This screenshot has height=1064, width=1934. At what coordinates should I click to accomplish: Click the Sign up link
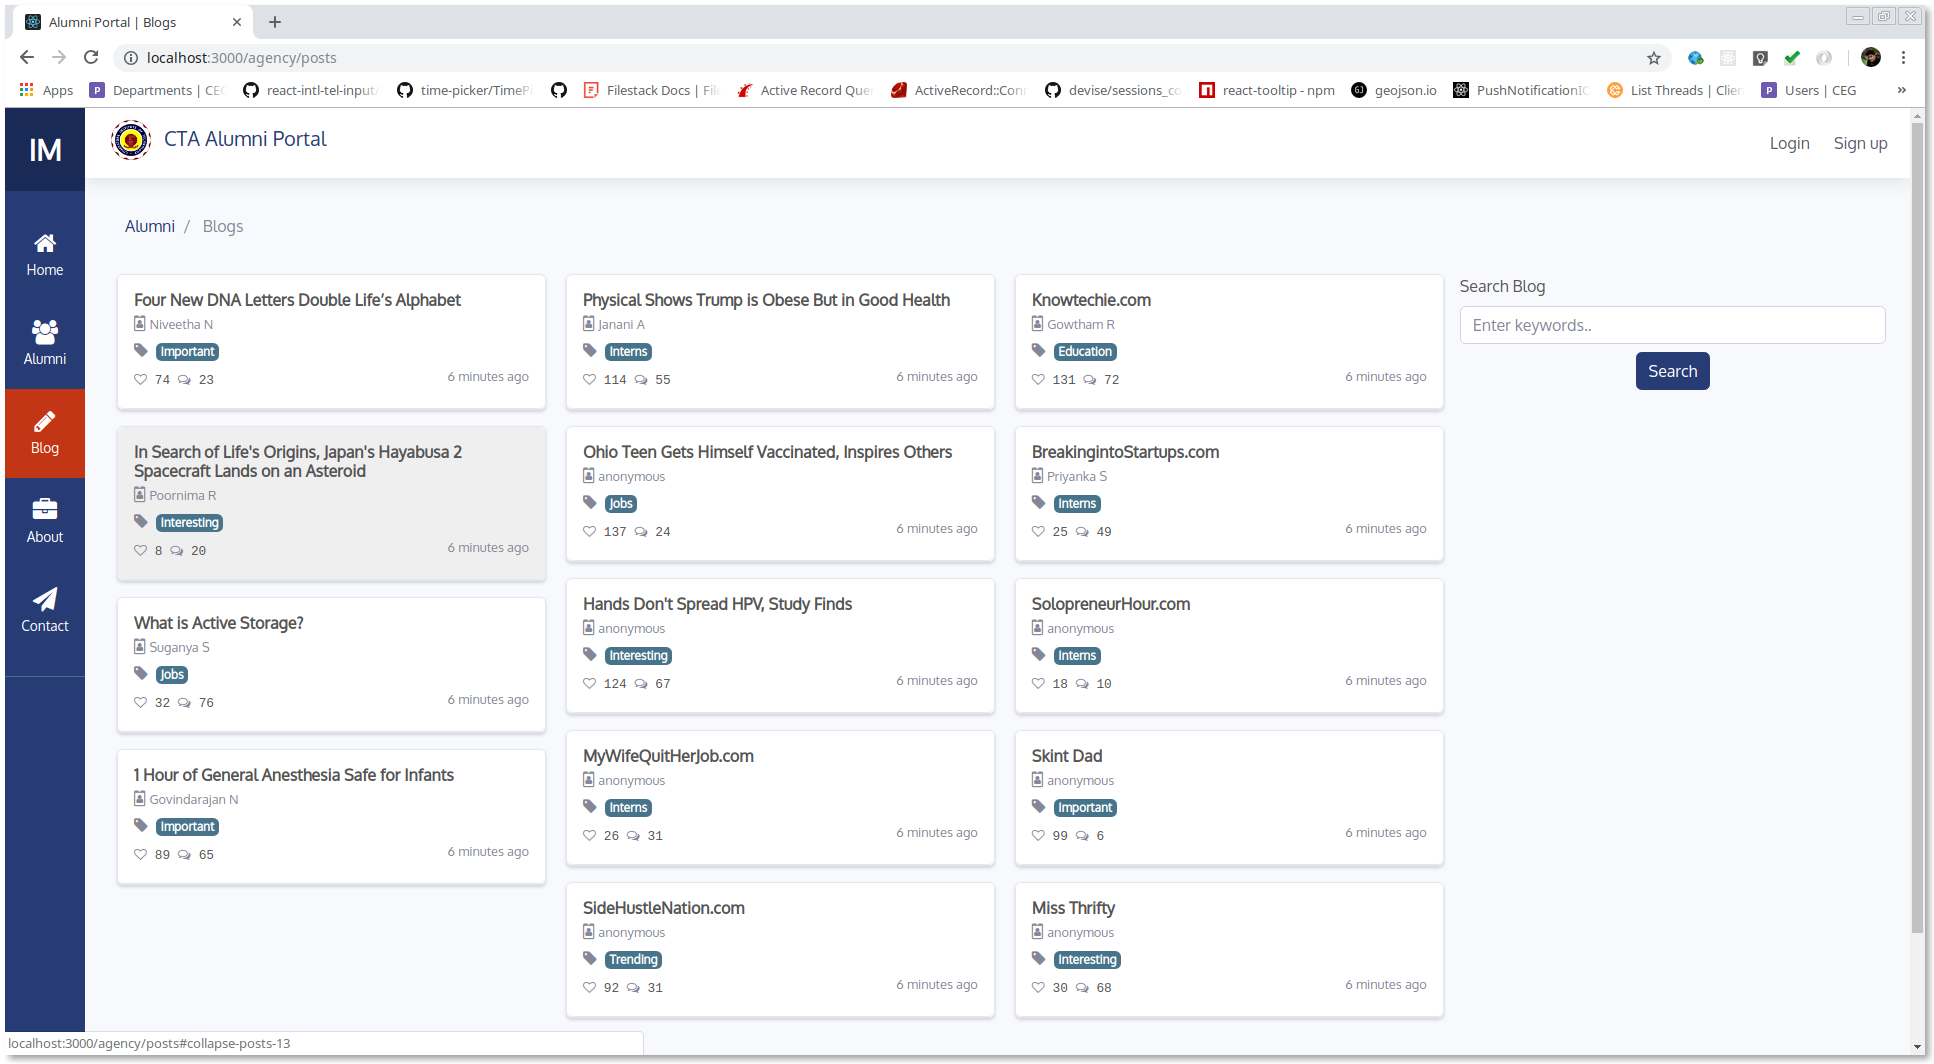[1860, 143]
